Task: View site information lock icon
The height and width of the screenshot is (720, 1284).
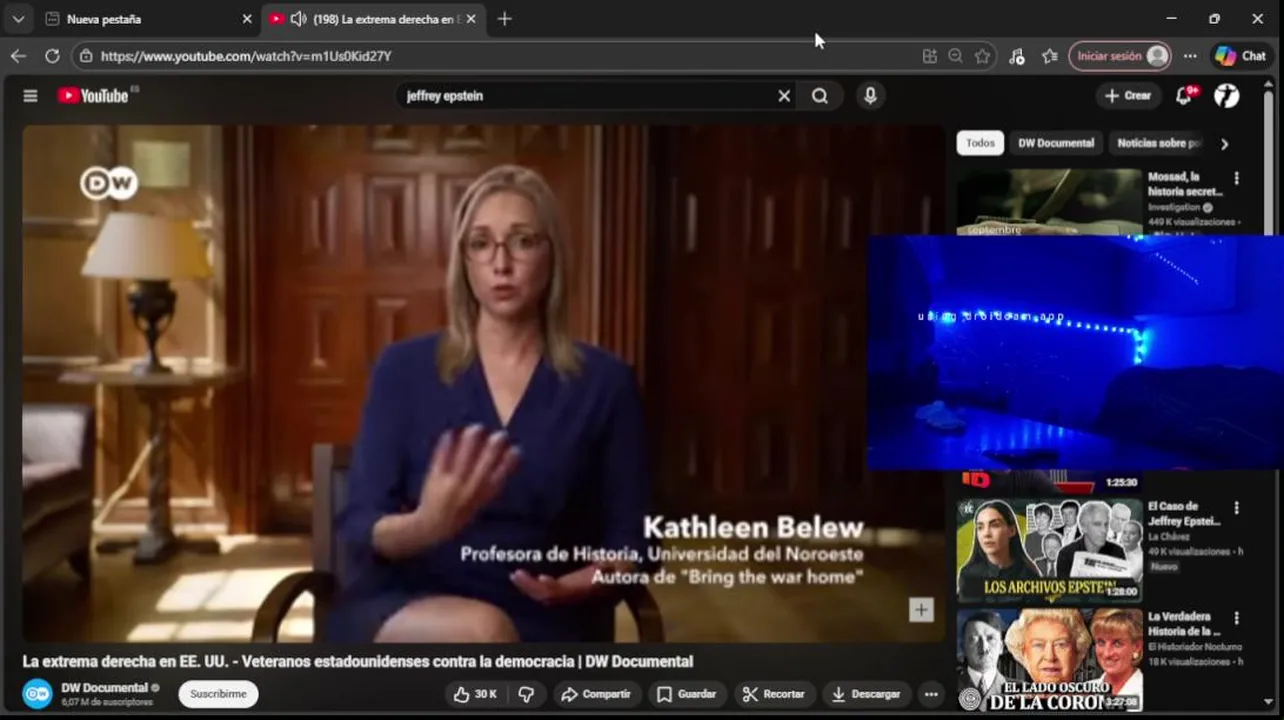Action: 87,56
